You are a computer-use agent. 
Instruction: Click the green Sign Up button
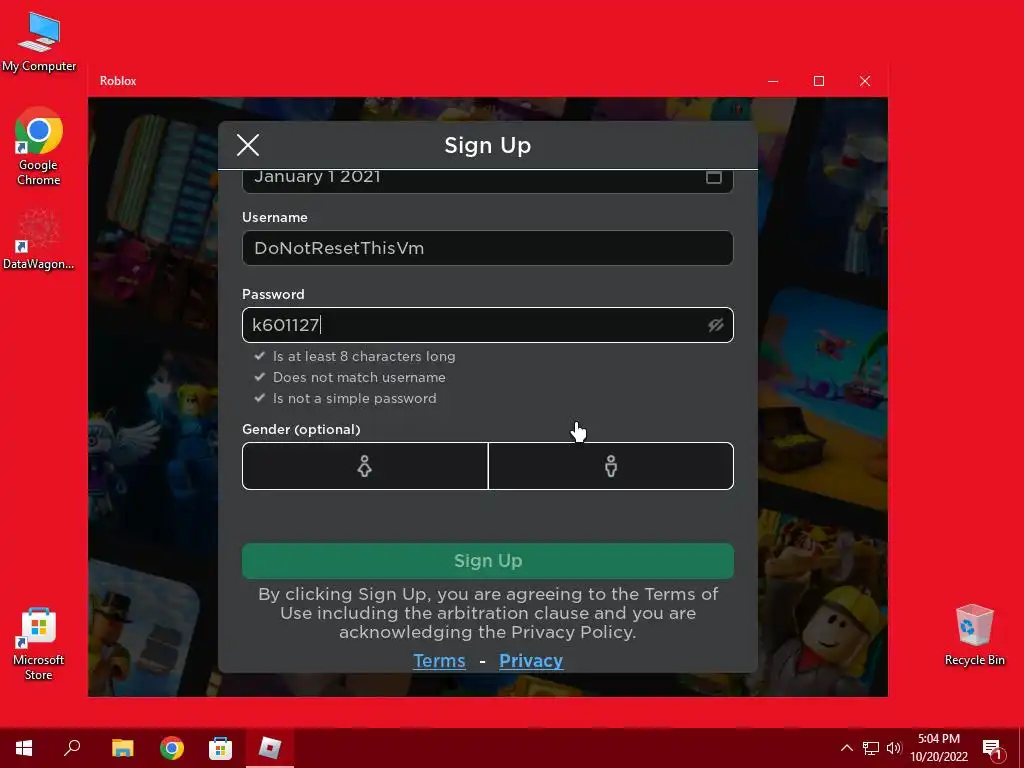(487, 561)
